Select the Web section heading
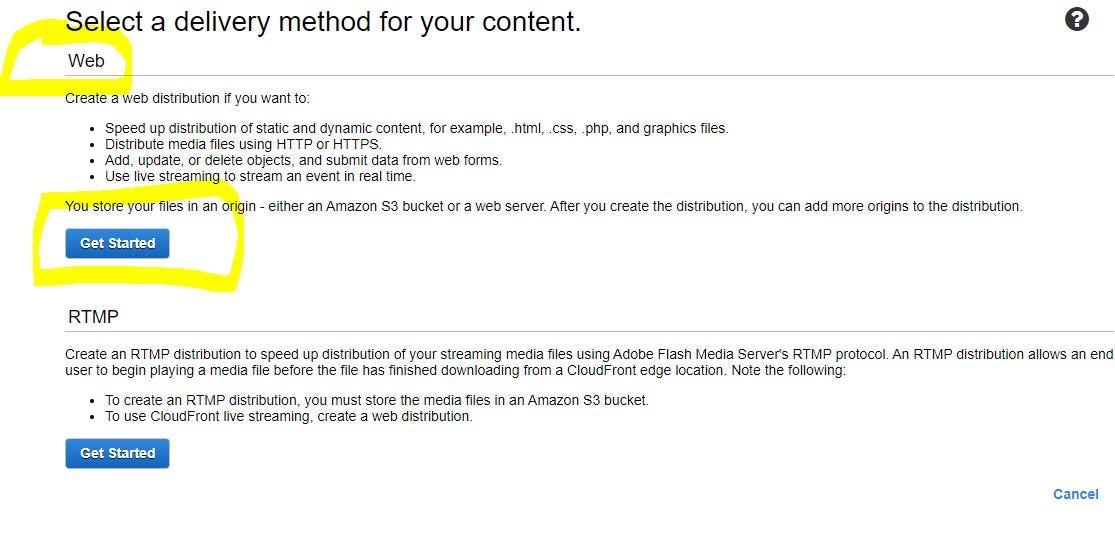Screen dimensions: 1115x535 click(86, 60)
